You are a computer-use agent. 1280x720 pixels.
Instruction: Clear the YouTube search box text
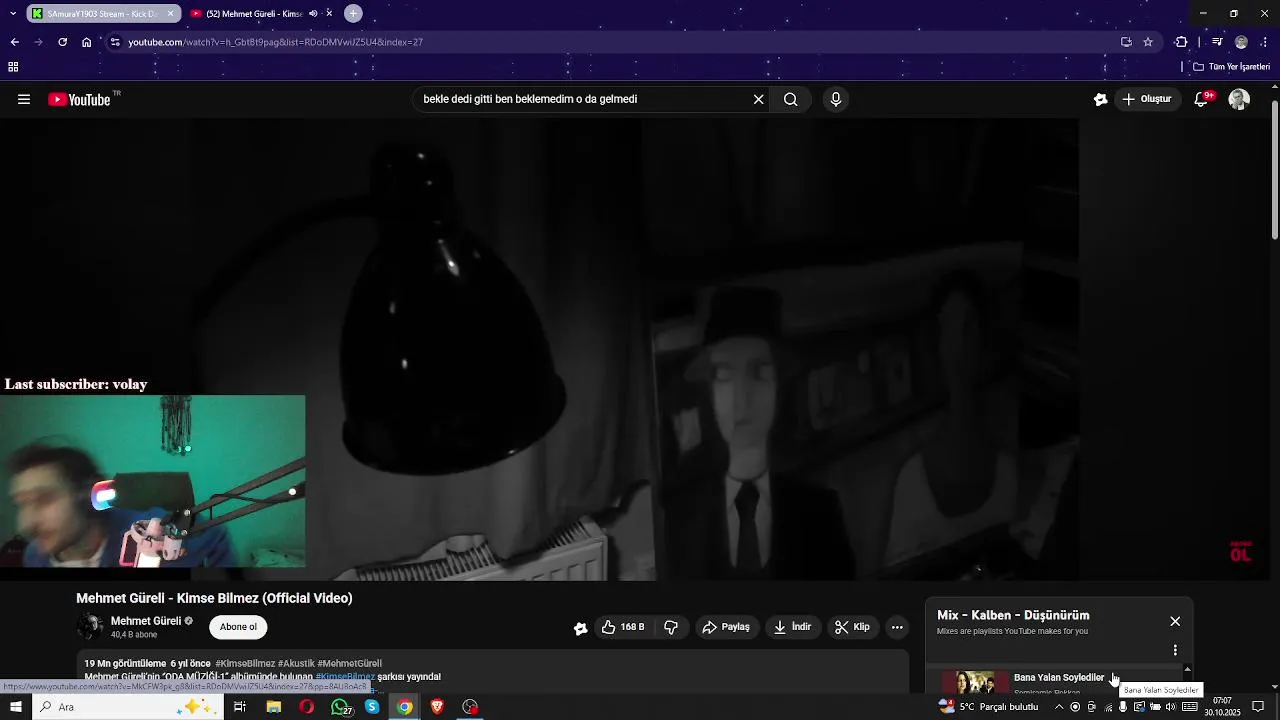758,99
